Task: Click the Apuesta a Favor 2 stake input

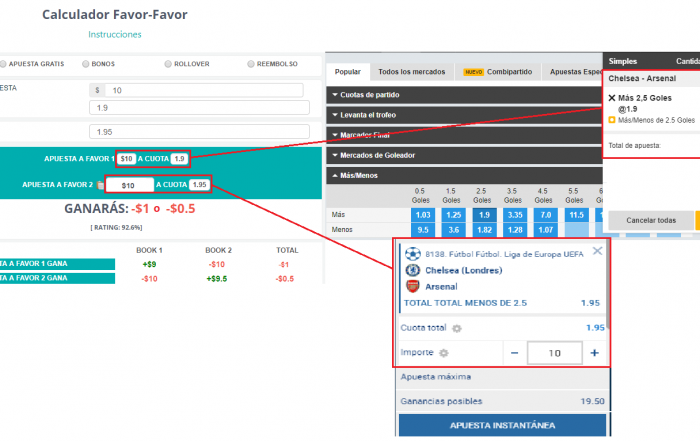Action: 129,185
